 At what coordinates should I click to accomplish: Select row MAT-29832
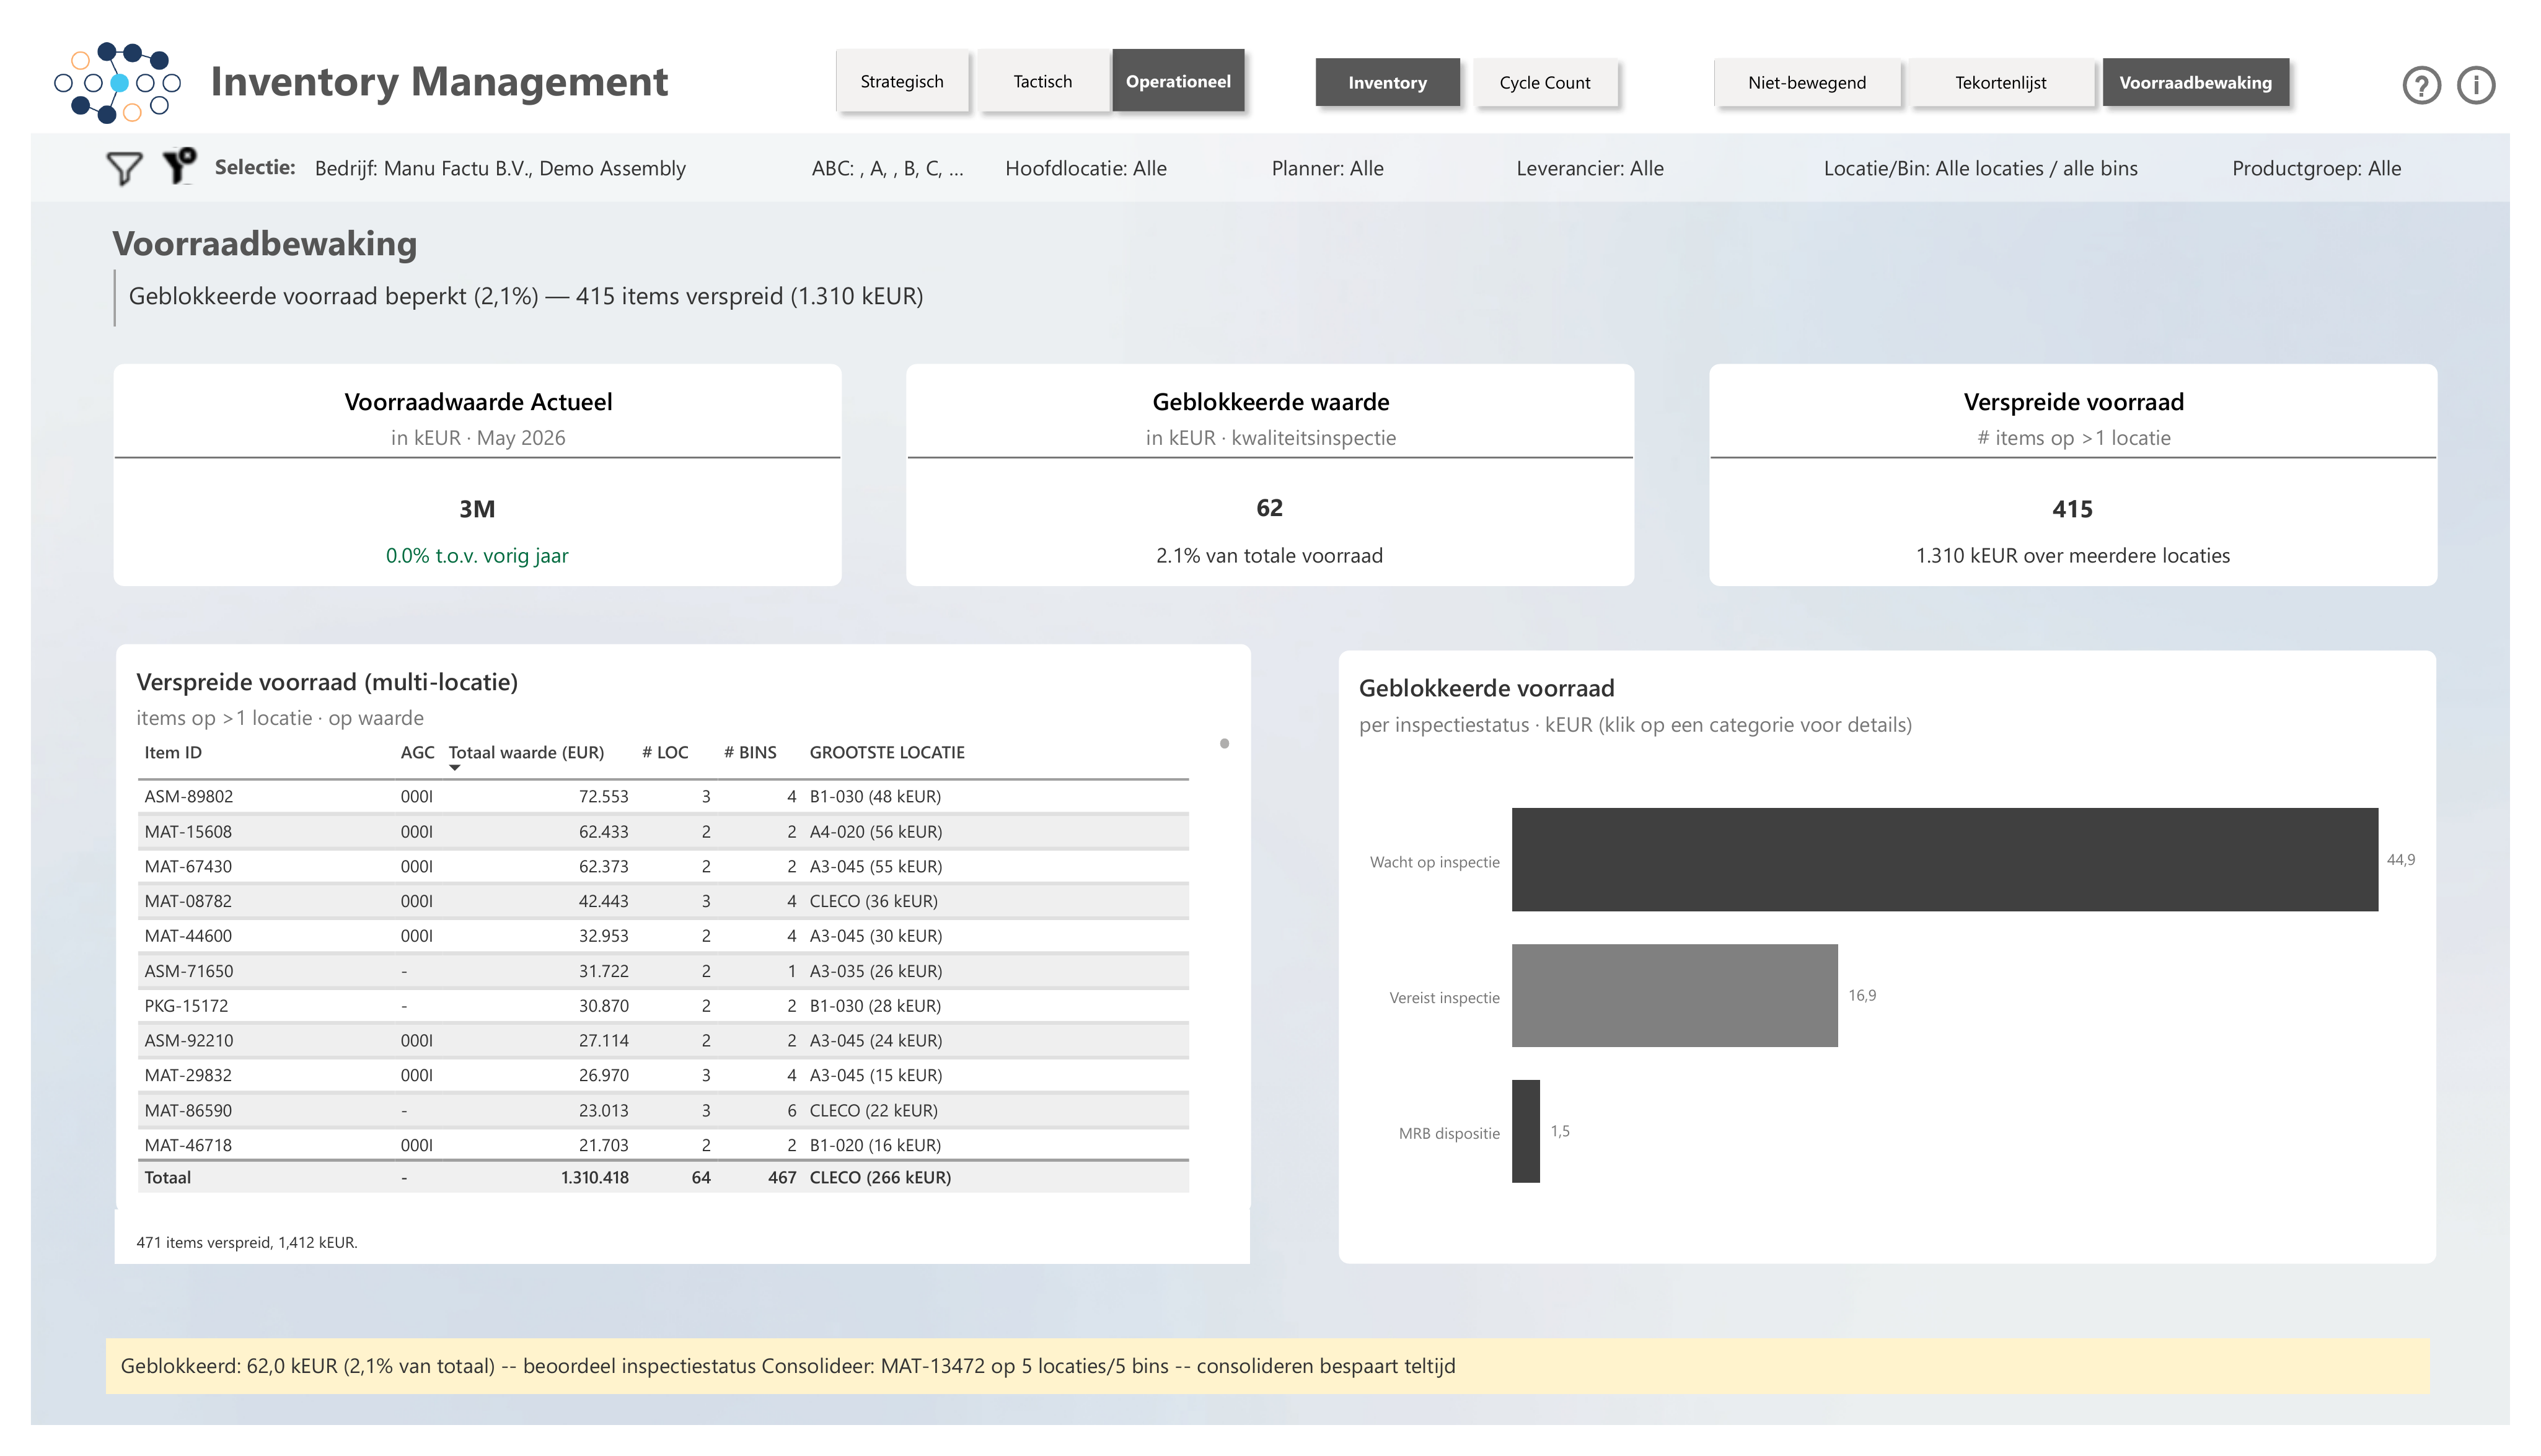click(663, 1075)
